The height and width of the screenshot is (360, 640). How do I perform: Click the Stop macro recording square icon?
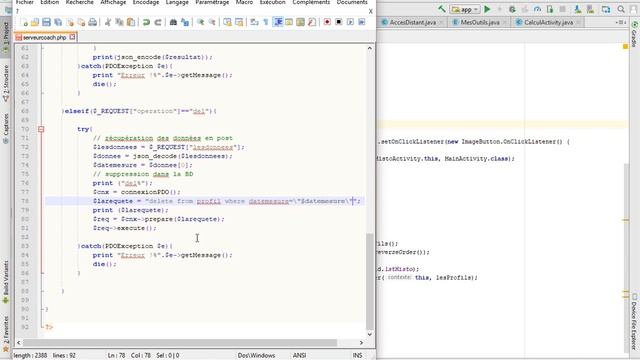click(x=338, y=22)
